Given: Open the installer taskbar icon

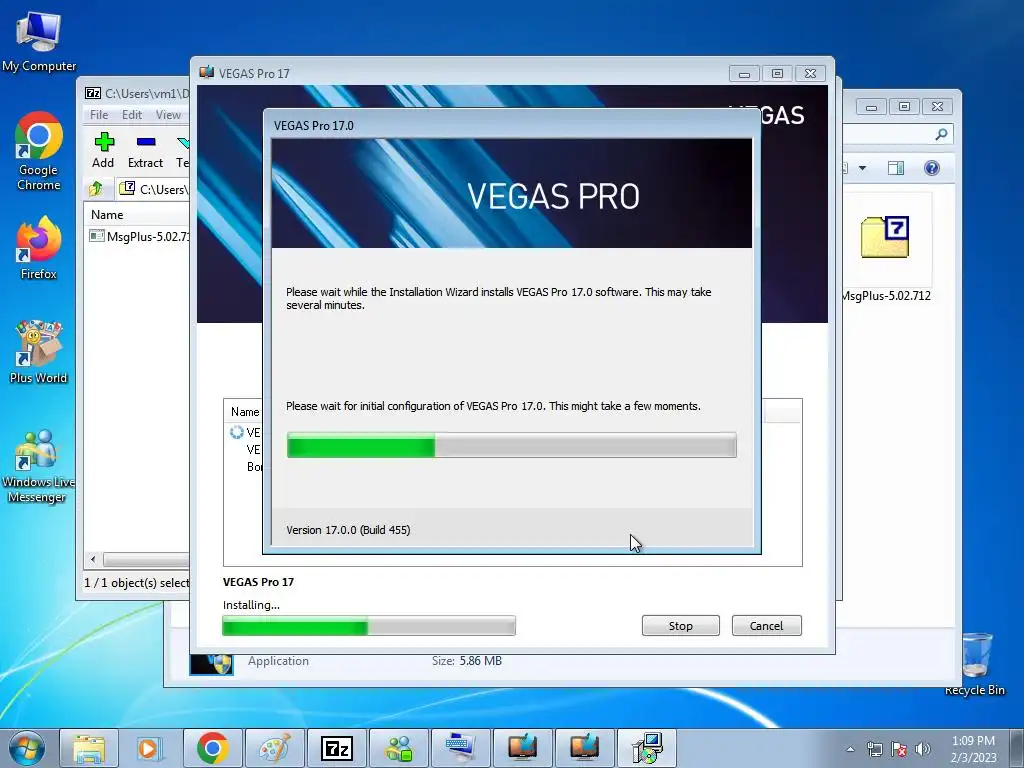Looking at the screenshot, I should click(x=647, y=748).
